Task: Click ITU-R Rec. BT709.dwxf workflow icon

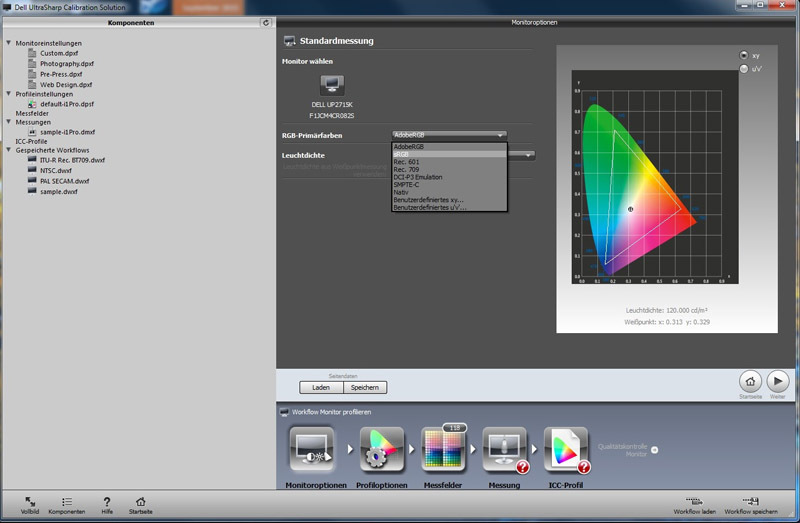Action: [32, 160]
